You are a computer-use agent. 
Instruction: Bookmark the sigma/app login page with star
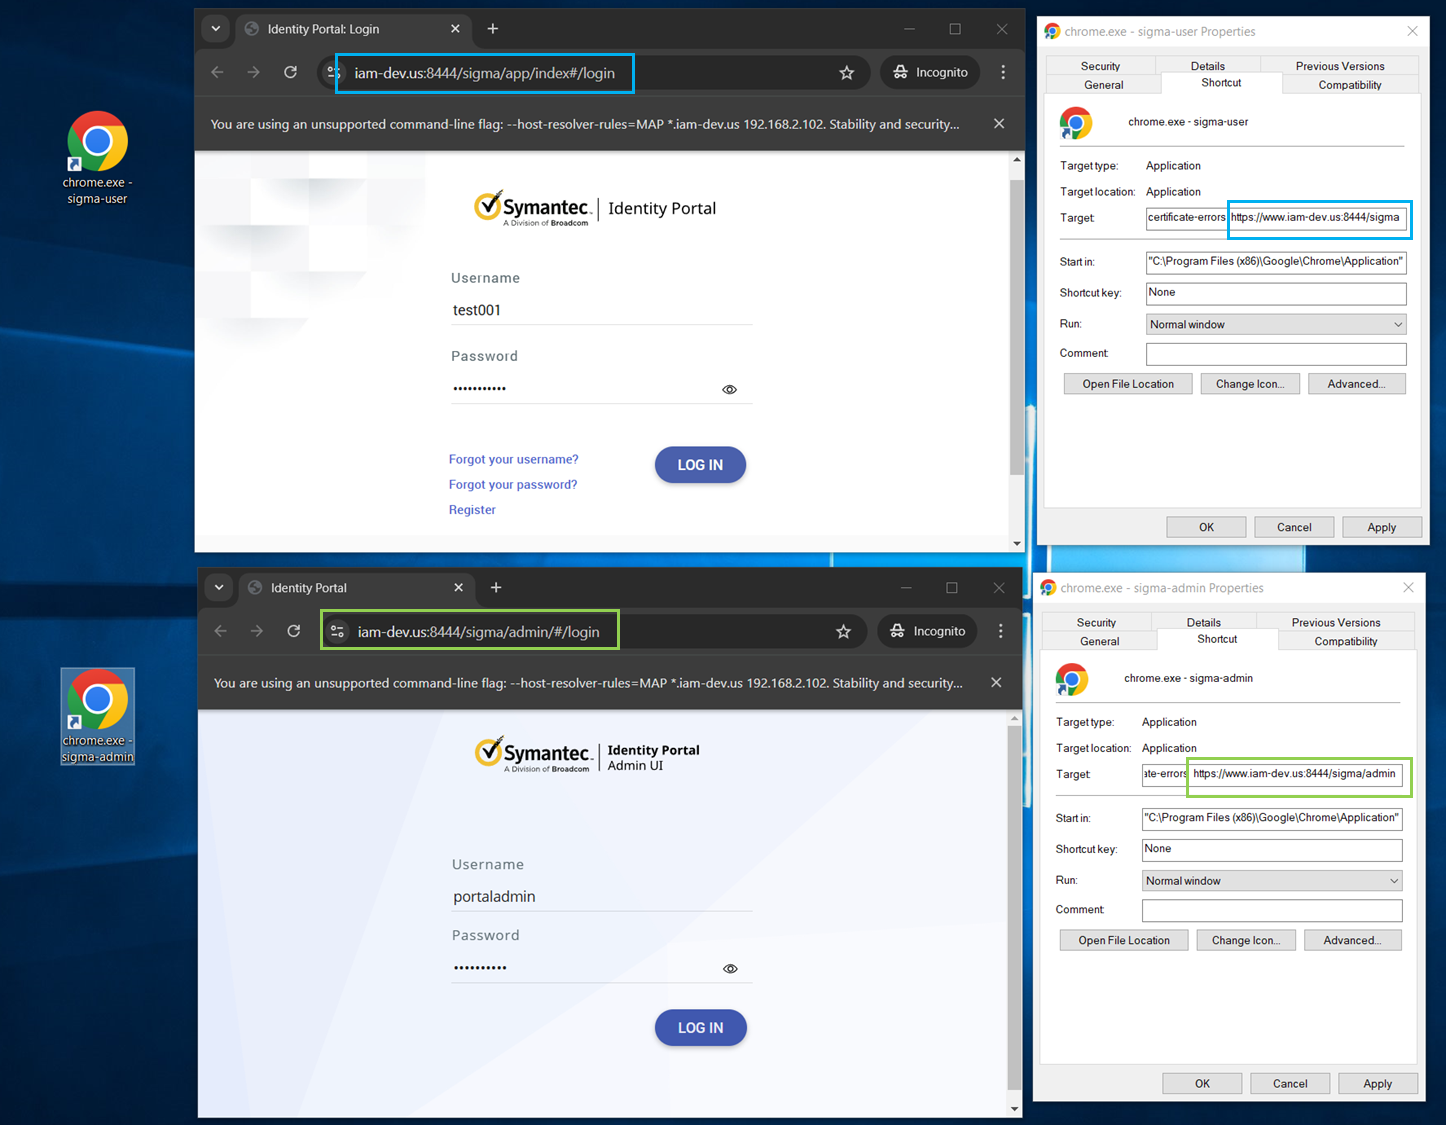(846, 73)
